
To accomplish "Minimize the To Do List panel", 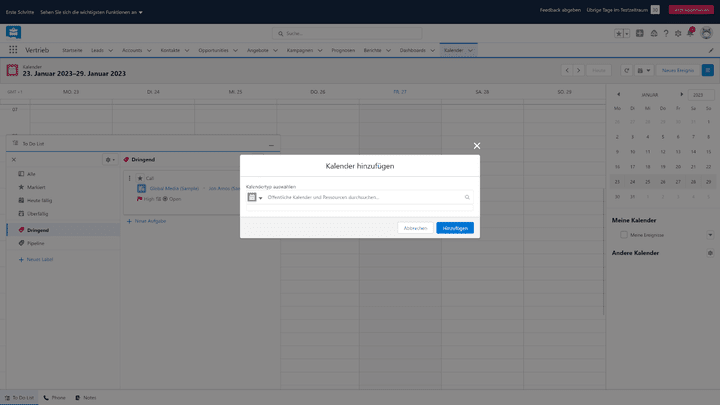I will point(271,145).
